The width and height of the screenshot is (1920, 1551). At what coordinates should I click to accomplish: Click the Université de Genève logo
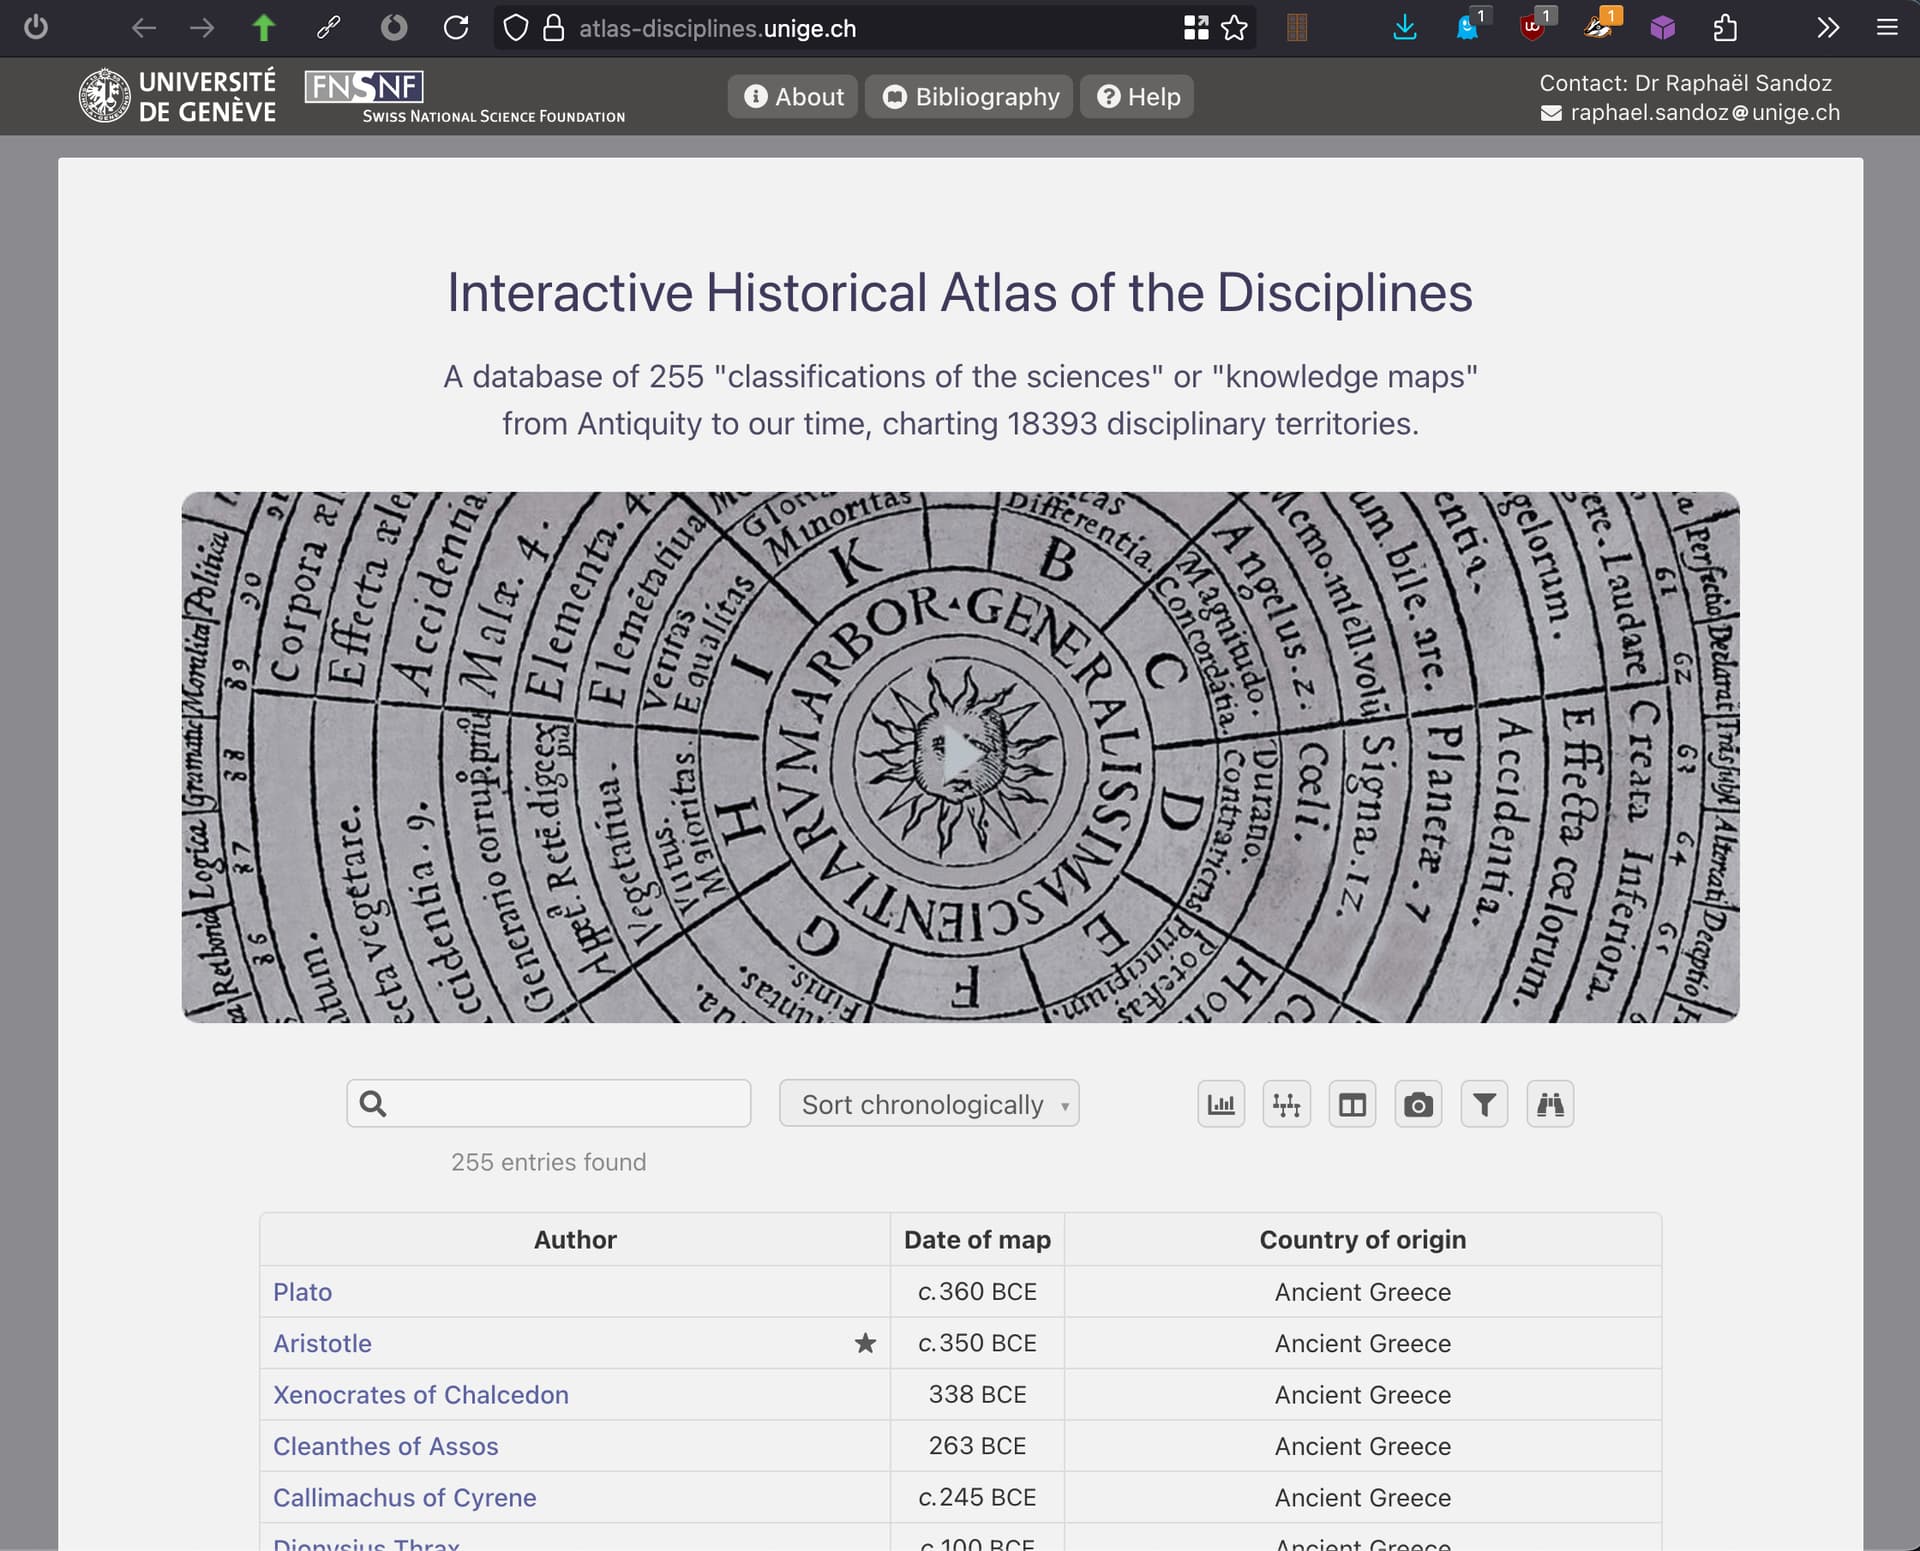(x=177, y=96)
